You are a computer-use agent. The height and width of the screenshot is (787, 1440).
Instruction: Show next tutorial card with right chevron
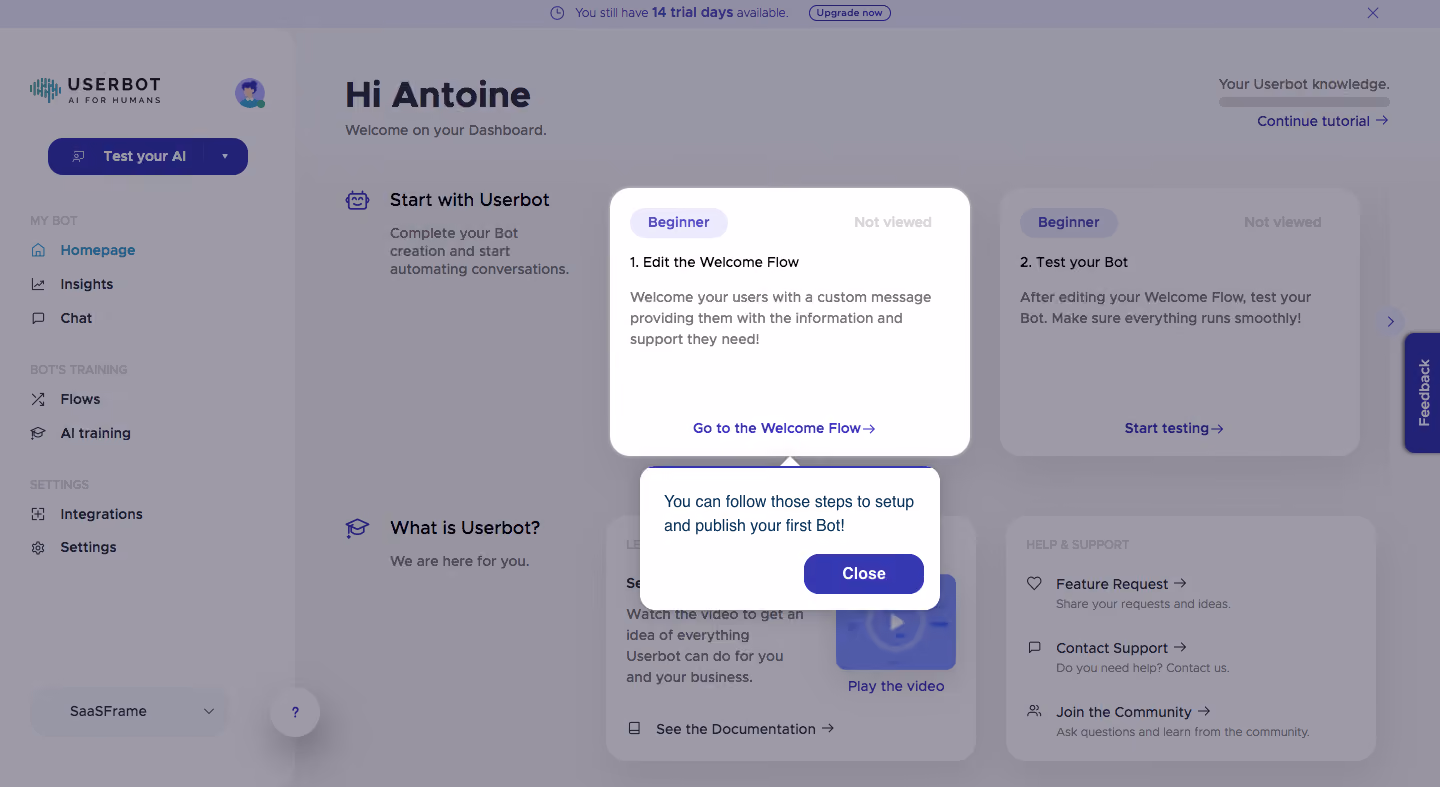point(1390,322)
